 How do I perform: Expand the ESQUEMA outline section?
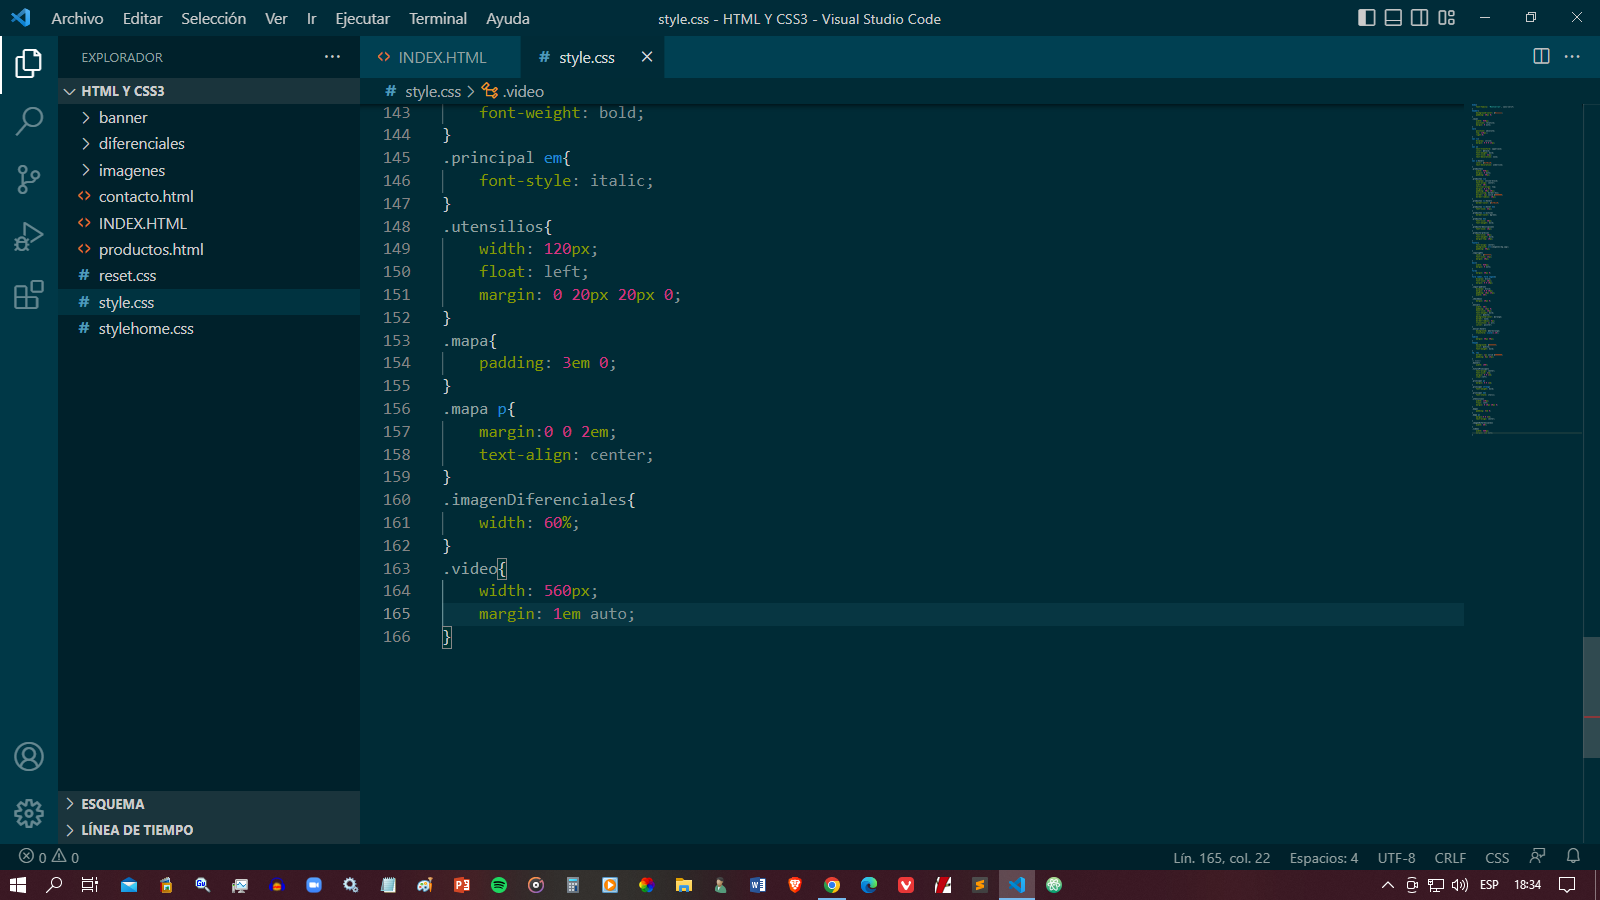coord(209,804)
